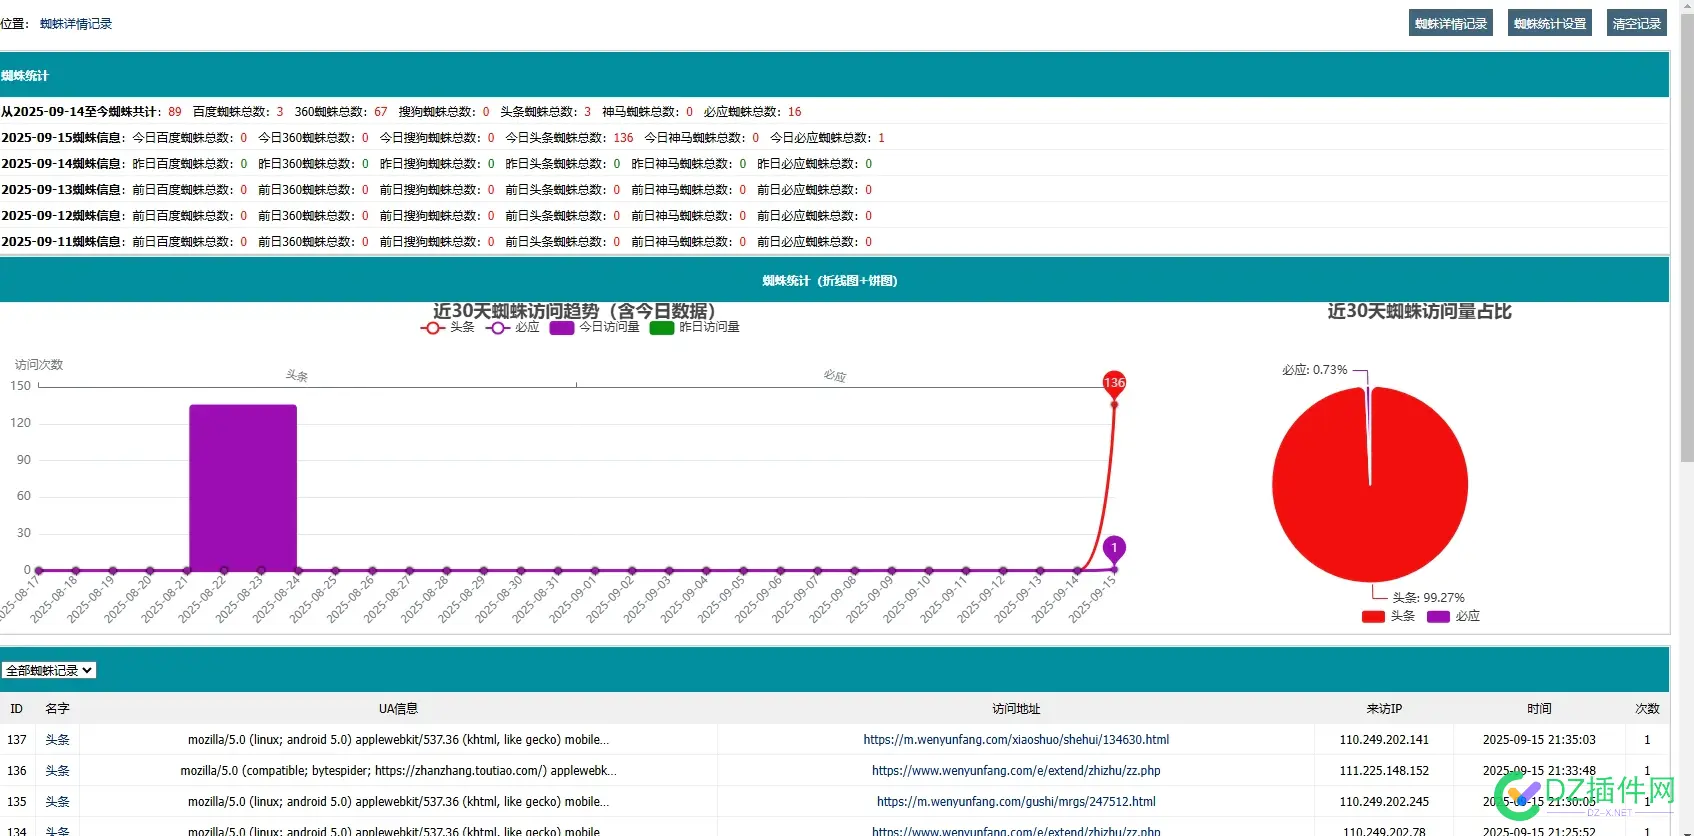This screenshot has width=1694, height=836.
Task: Open the gushi/mrgs/247512.html visited URL
Action: click(1016, 802)
